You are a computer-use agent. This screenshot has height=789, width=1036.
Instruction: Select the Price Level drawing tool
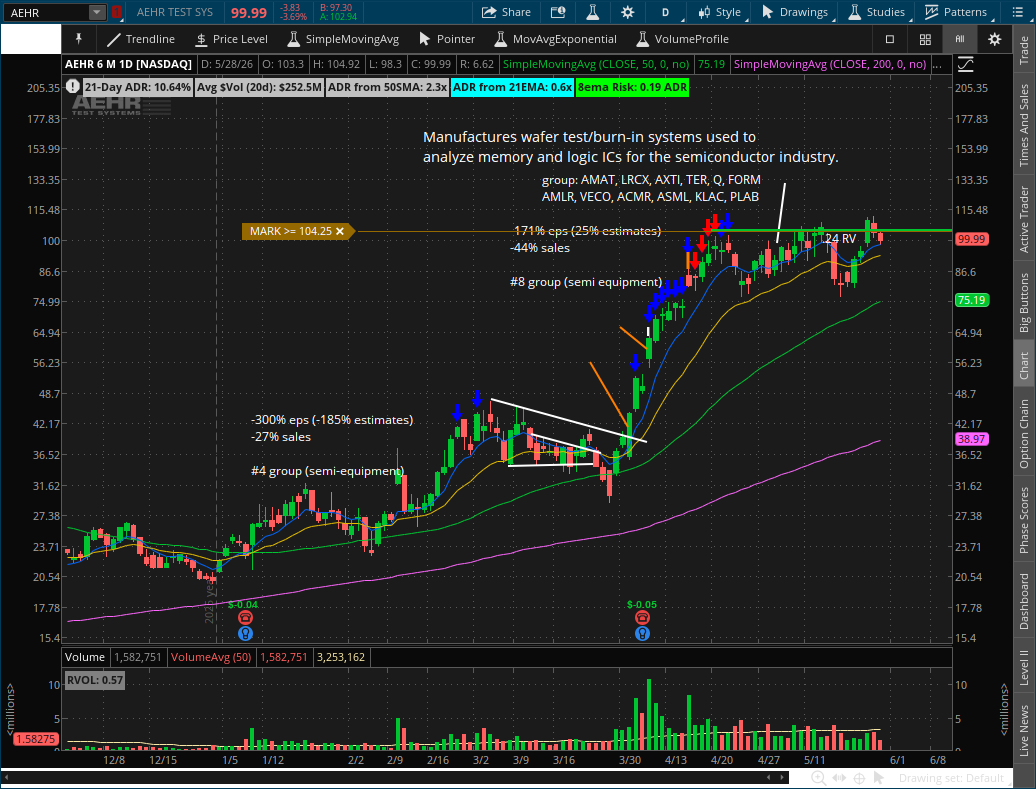231,39
